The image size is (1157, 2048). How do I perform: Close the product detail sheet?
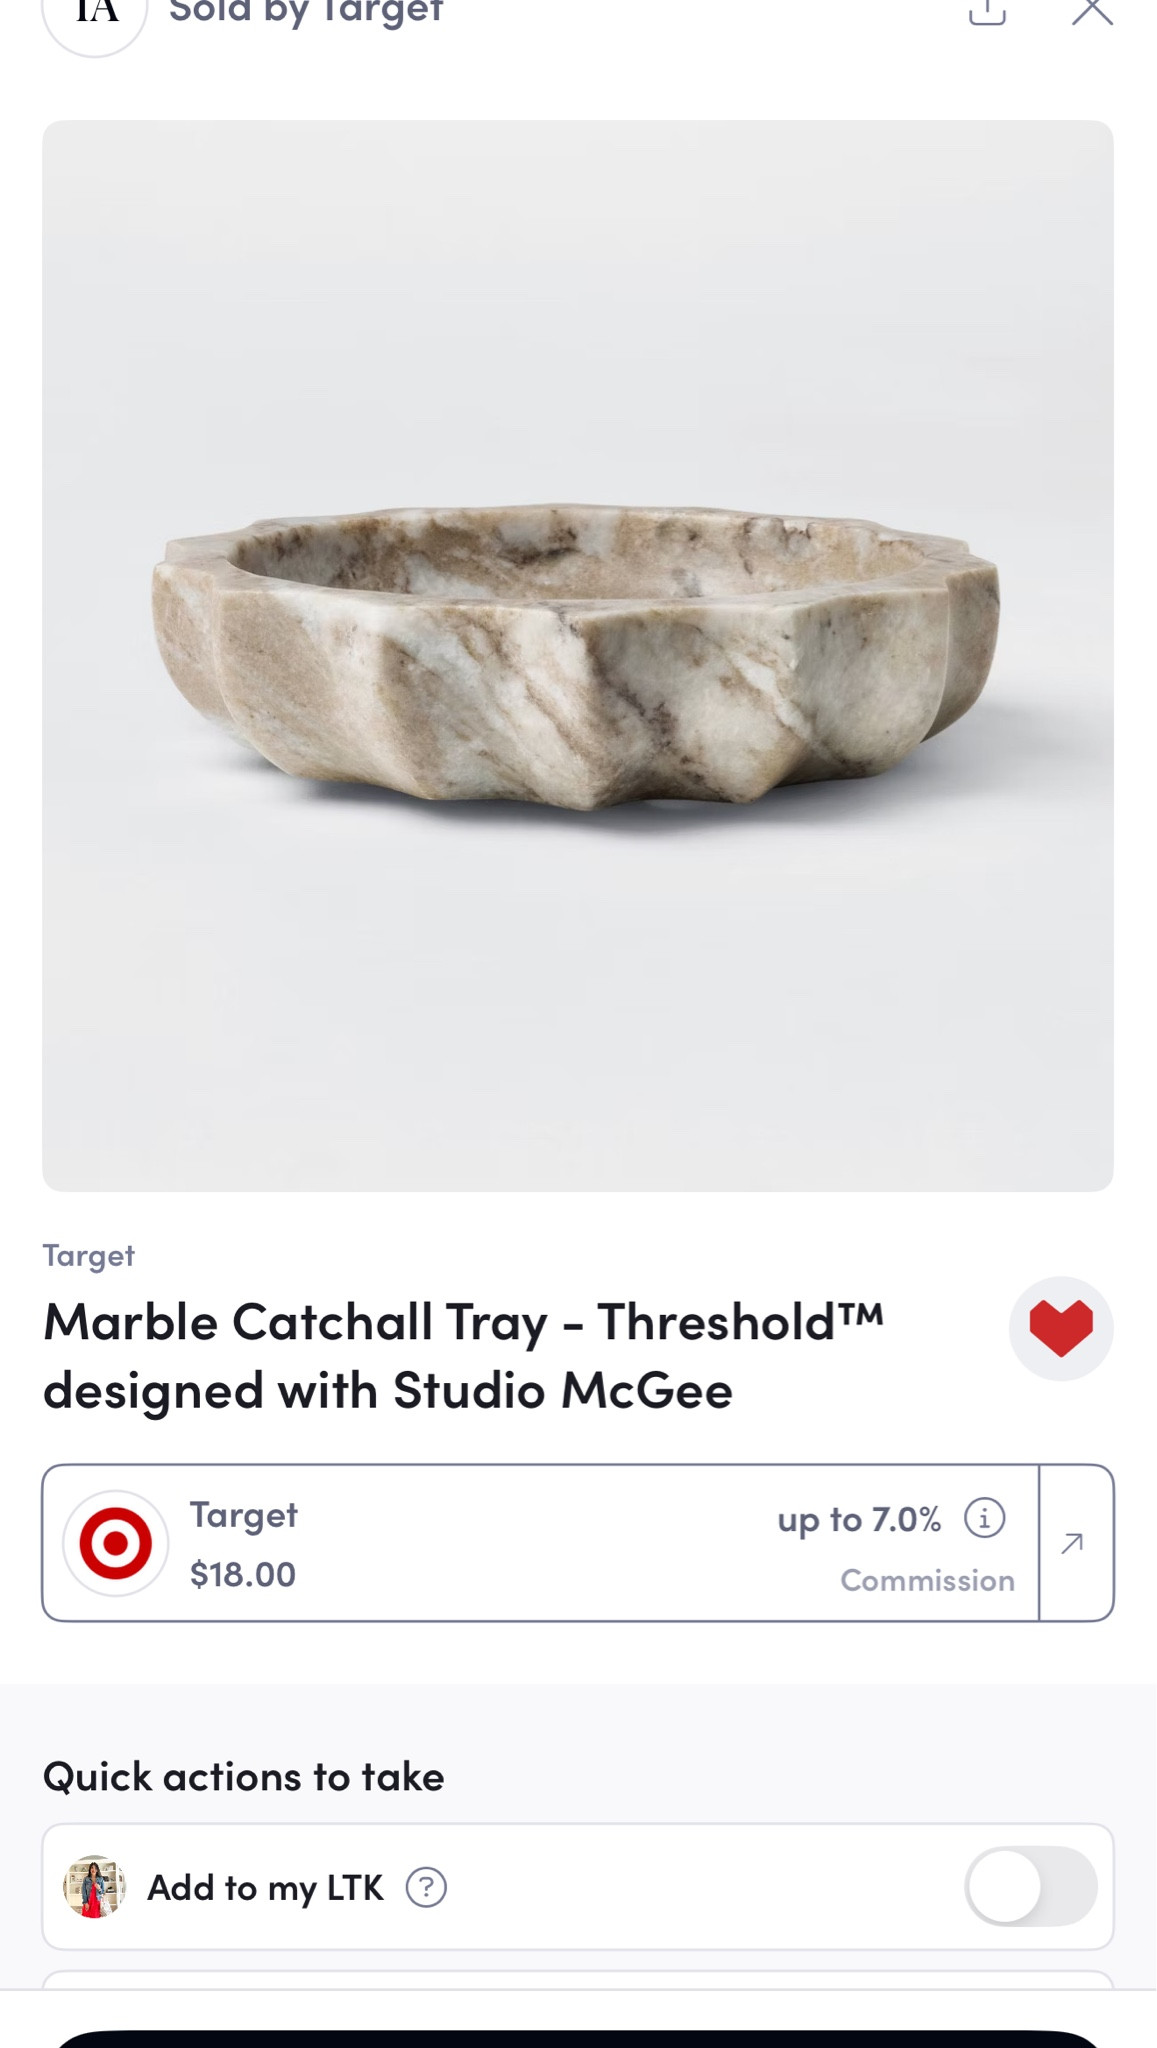1091,12
